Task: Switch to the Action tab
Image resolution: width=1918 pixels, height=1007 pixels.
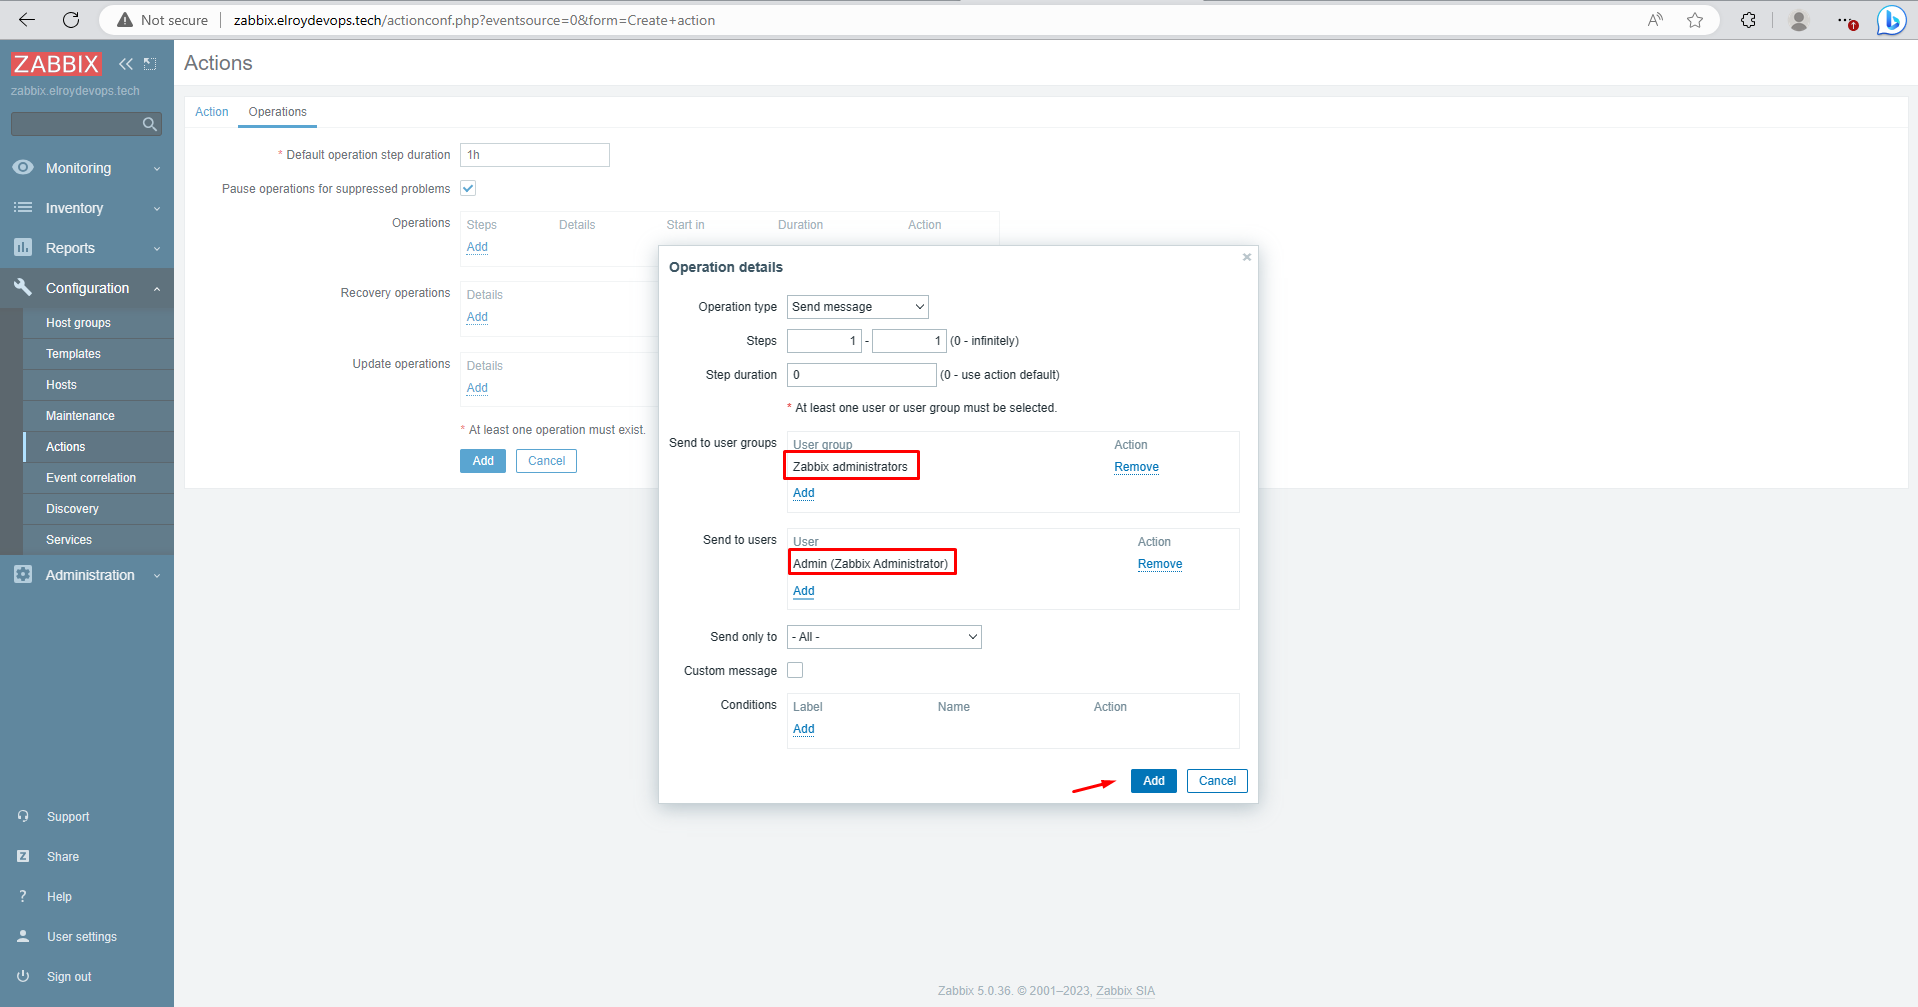Action: (x=212, y=112)
